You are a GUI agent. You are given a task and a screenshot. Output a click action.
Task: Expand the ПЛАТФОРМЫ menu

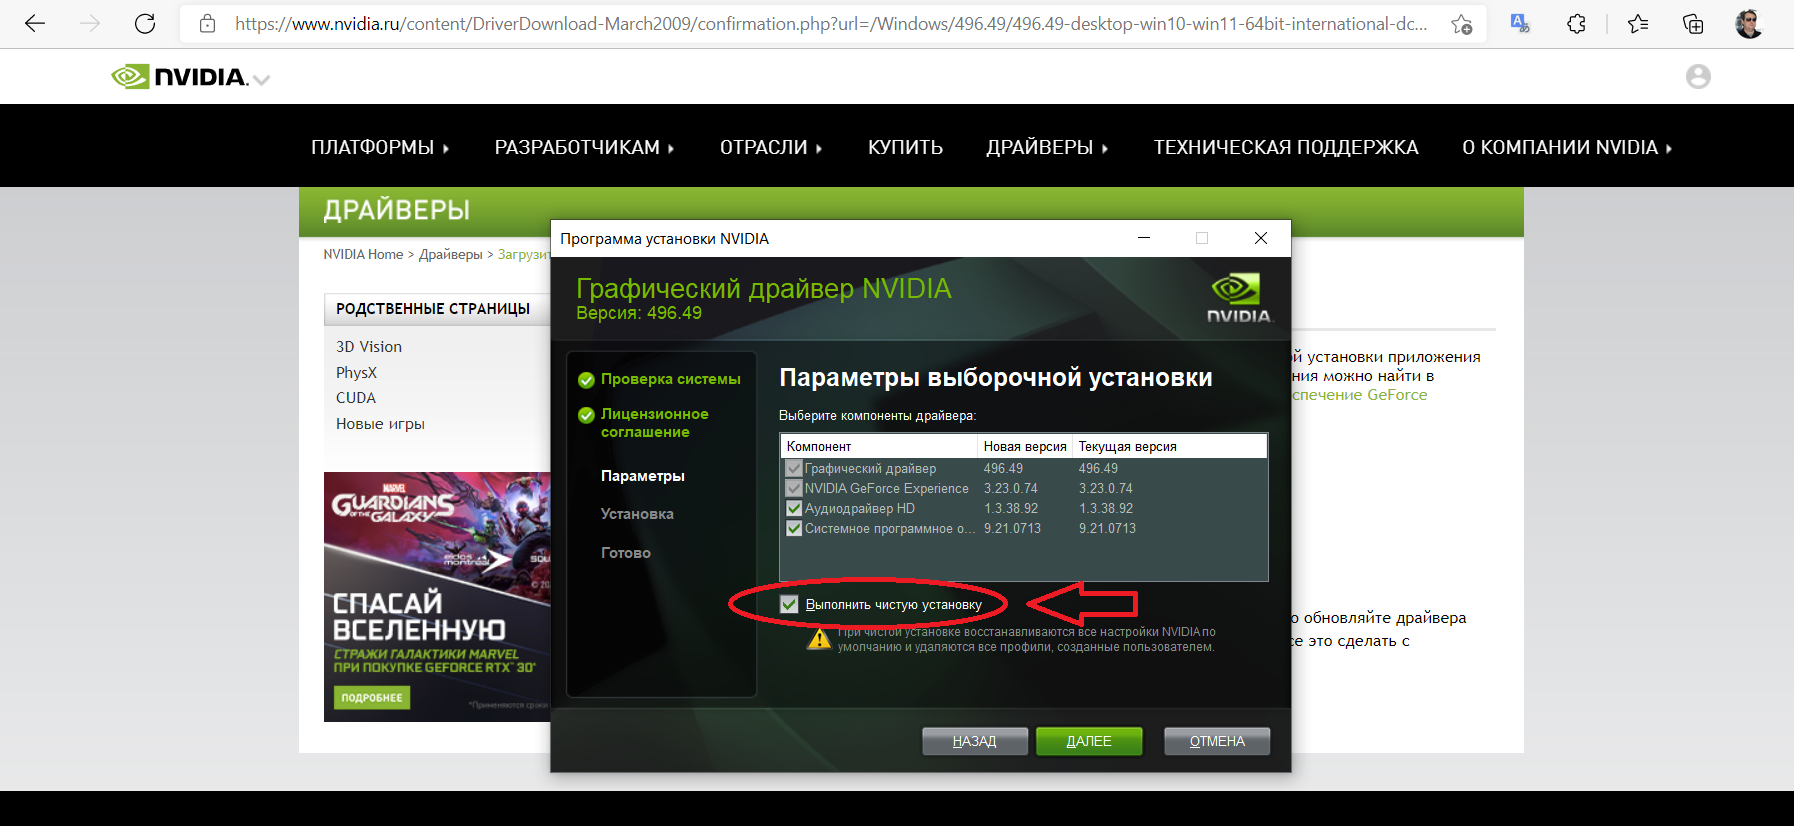tap(380, 147)
